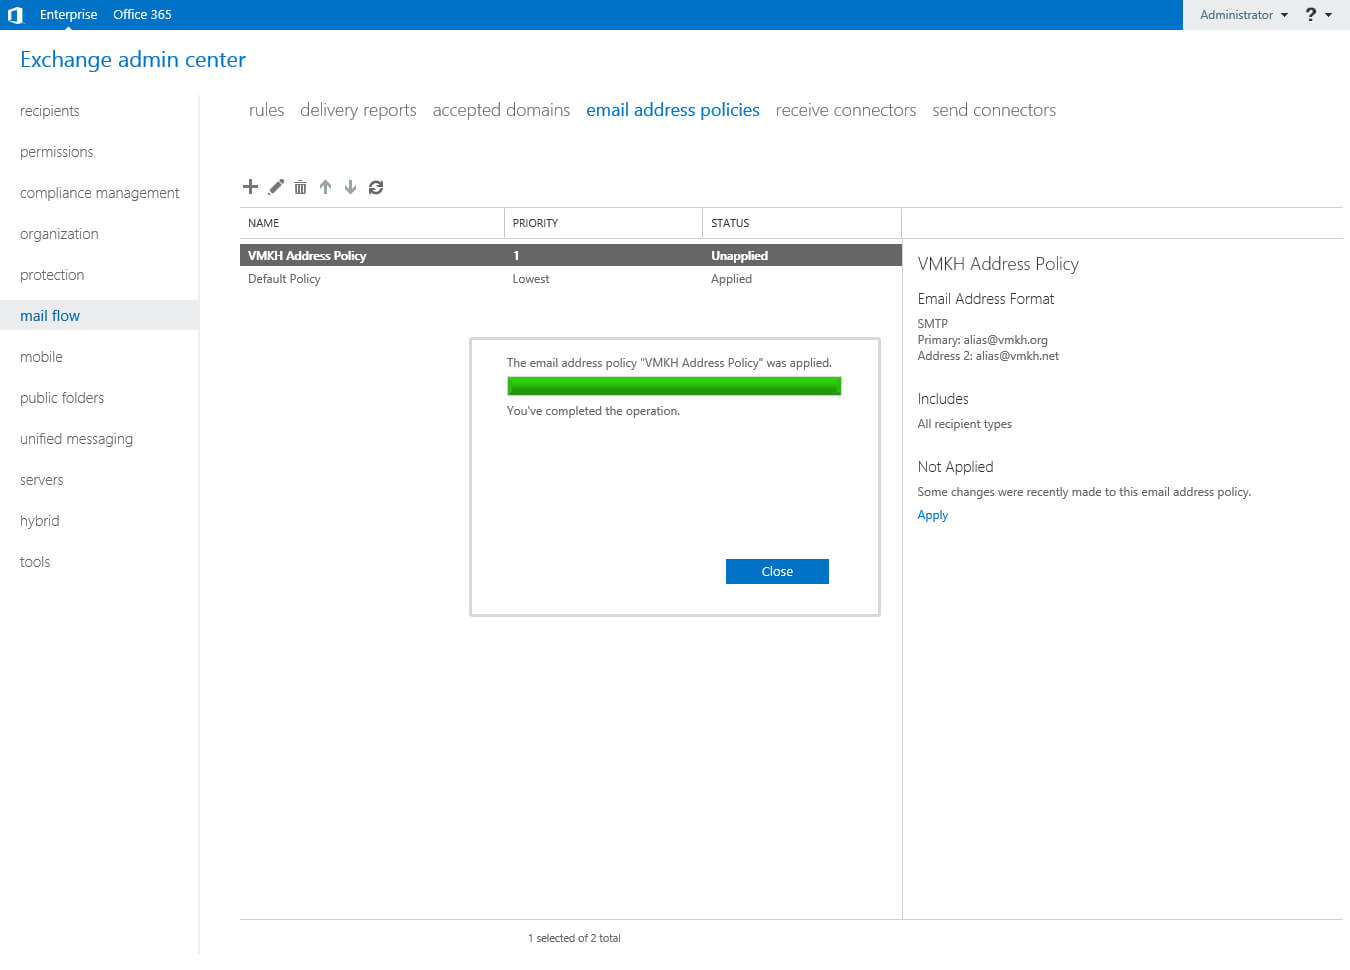Close the policy applied dialog

[x=777, y=571]
